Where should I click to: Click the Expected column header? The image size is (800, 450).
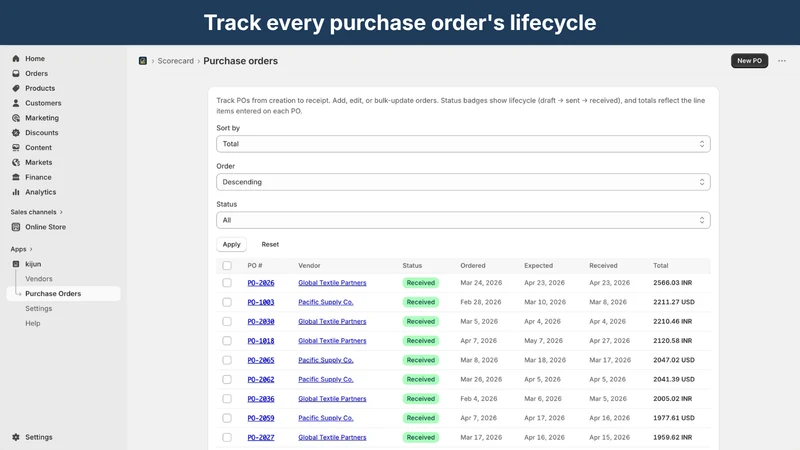pyautogui.click(x=538, y=265)
